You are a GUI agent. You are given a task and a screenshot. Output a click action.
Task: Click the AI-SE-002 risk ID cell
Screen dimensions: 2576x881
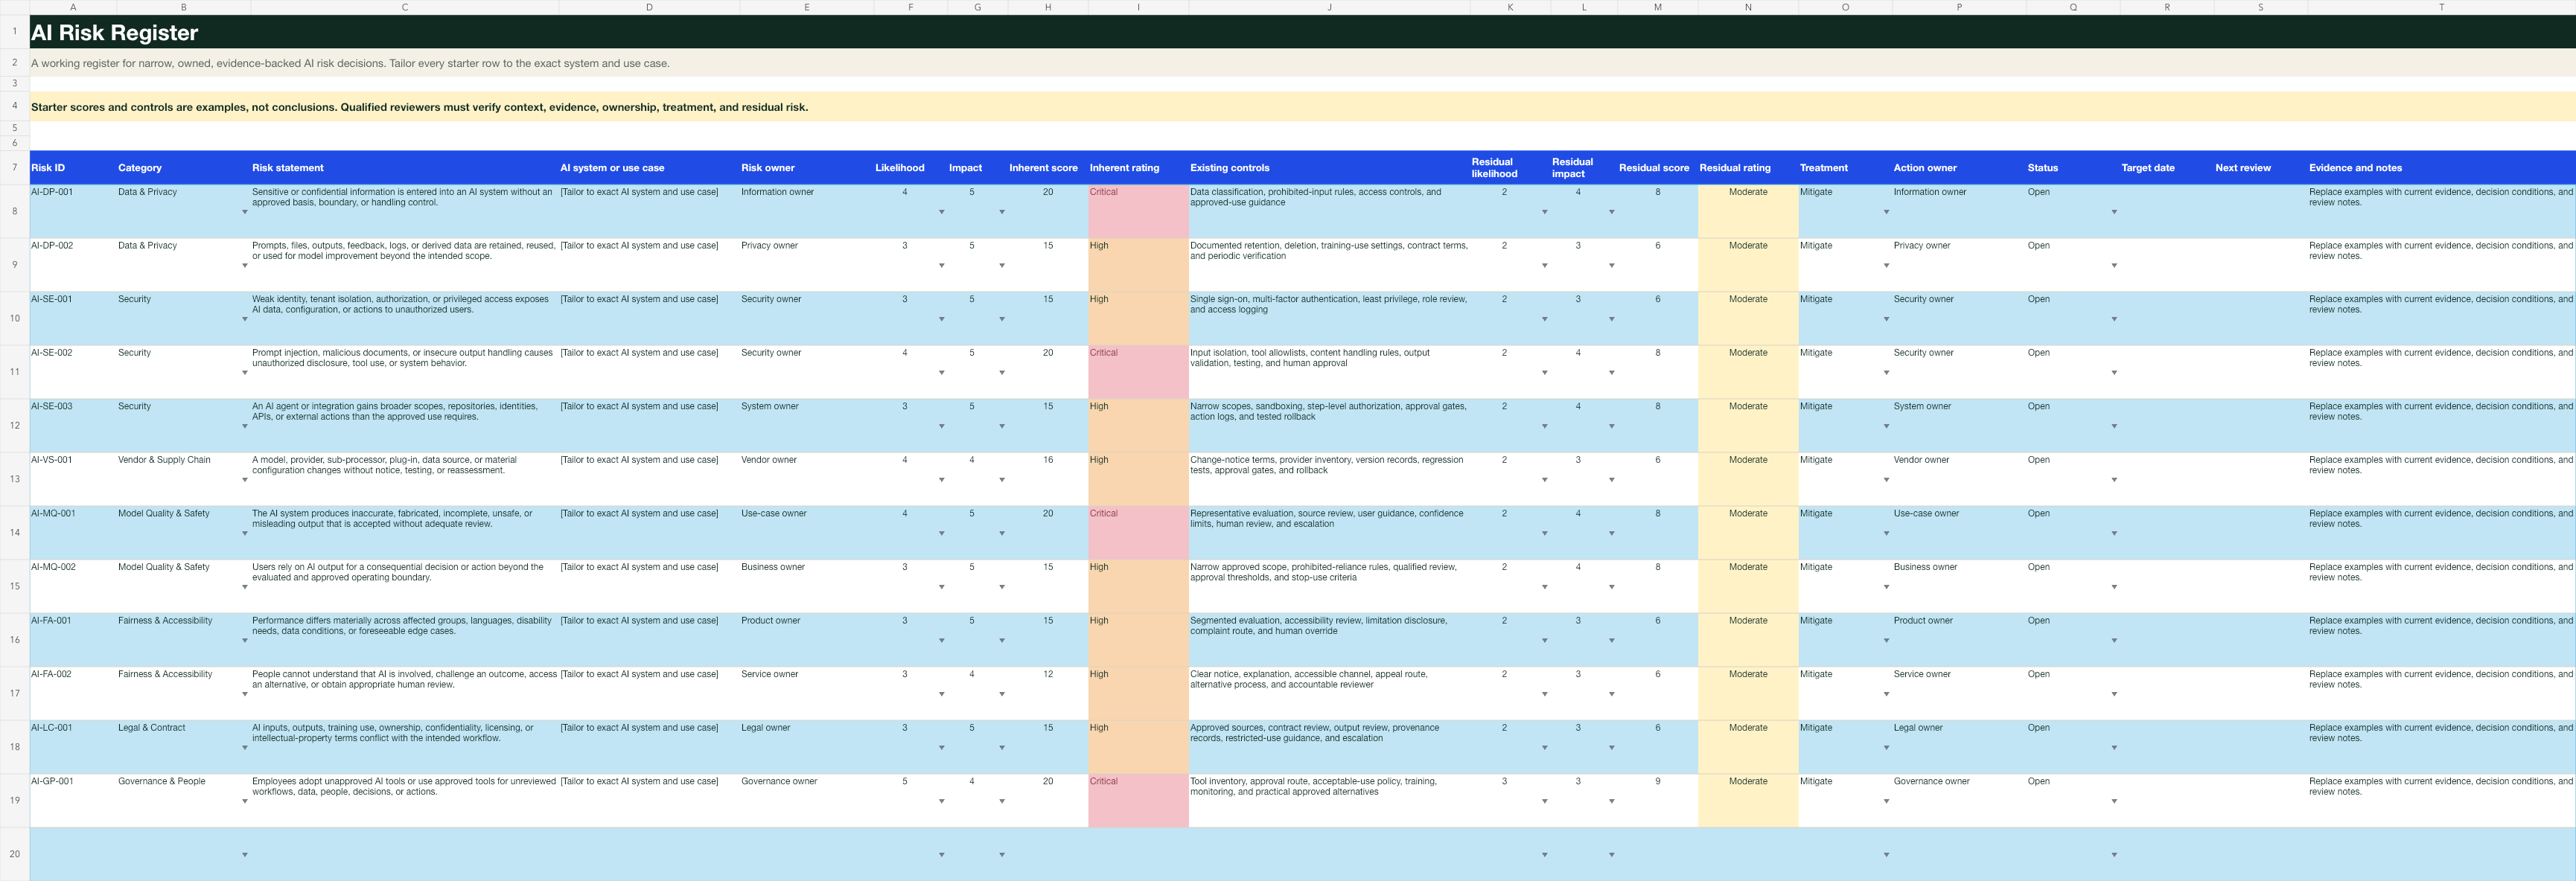(73, 372)
